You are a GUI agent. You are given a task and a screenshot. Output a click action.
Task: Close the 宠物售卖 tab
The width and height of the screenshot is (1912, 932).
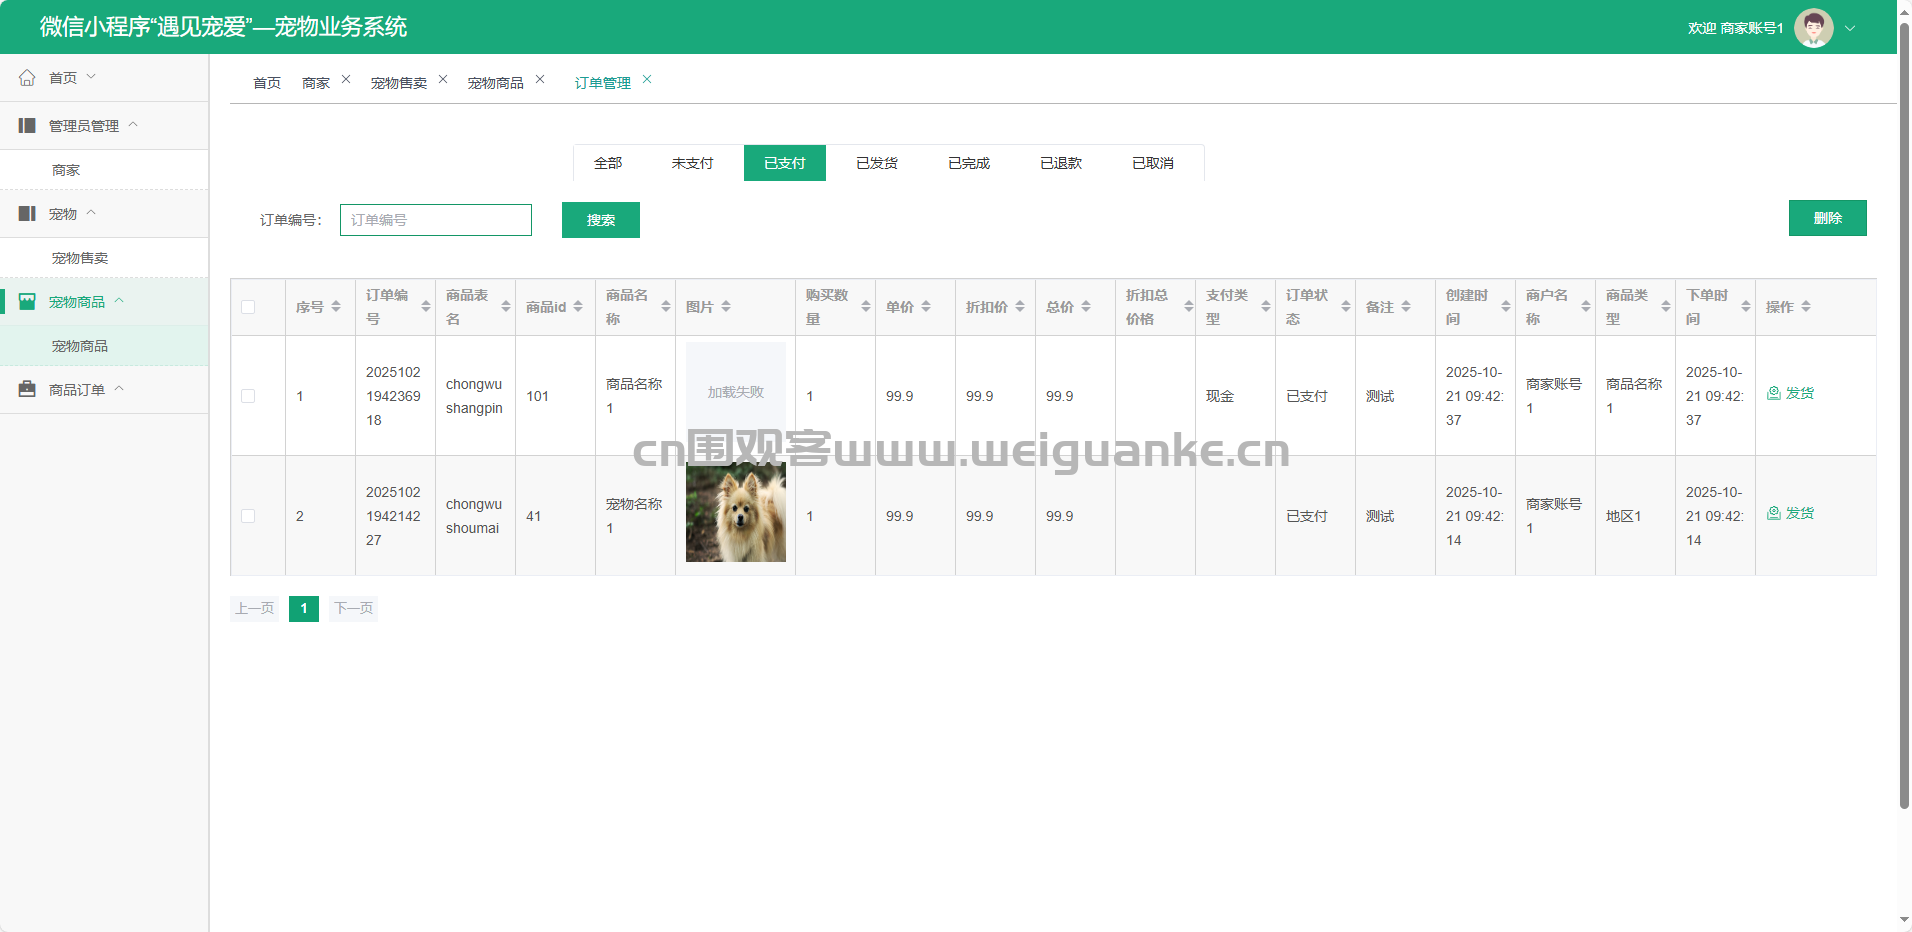(x=443, y=79)
